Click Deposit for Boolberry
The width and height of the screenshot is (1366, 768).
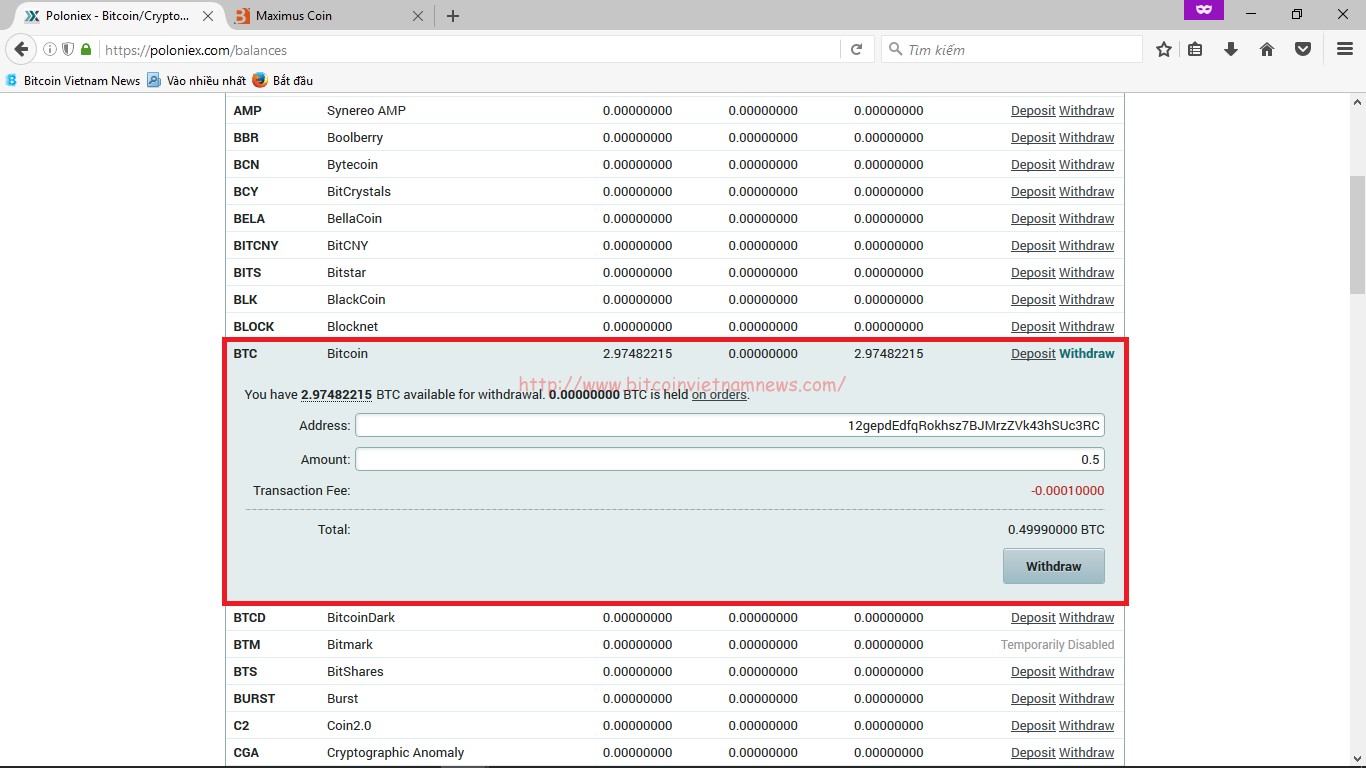[x=1033, y=137]
